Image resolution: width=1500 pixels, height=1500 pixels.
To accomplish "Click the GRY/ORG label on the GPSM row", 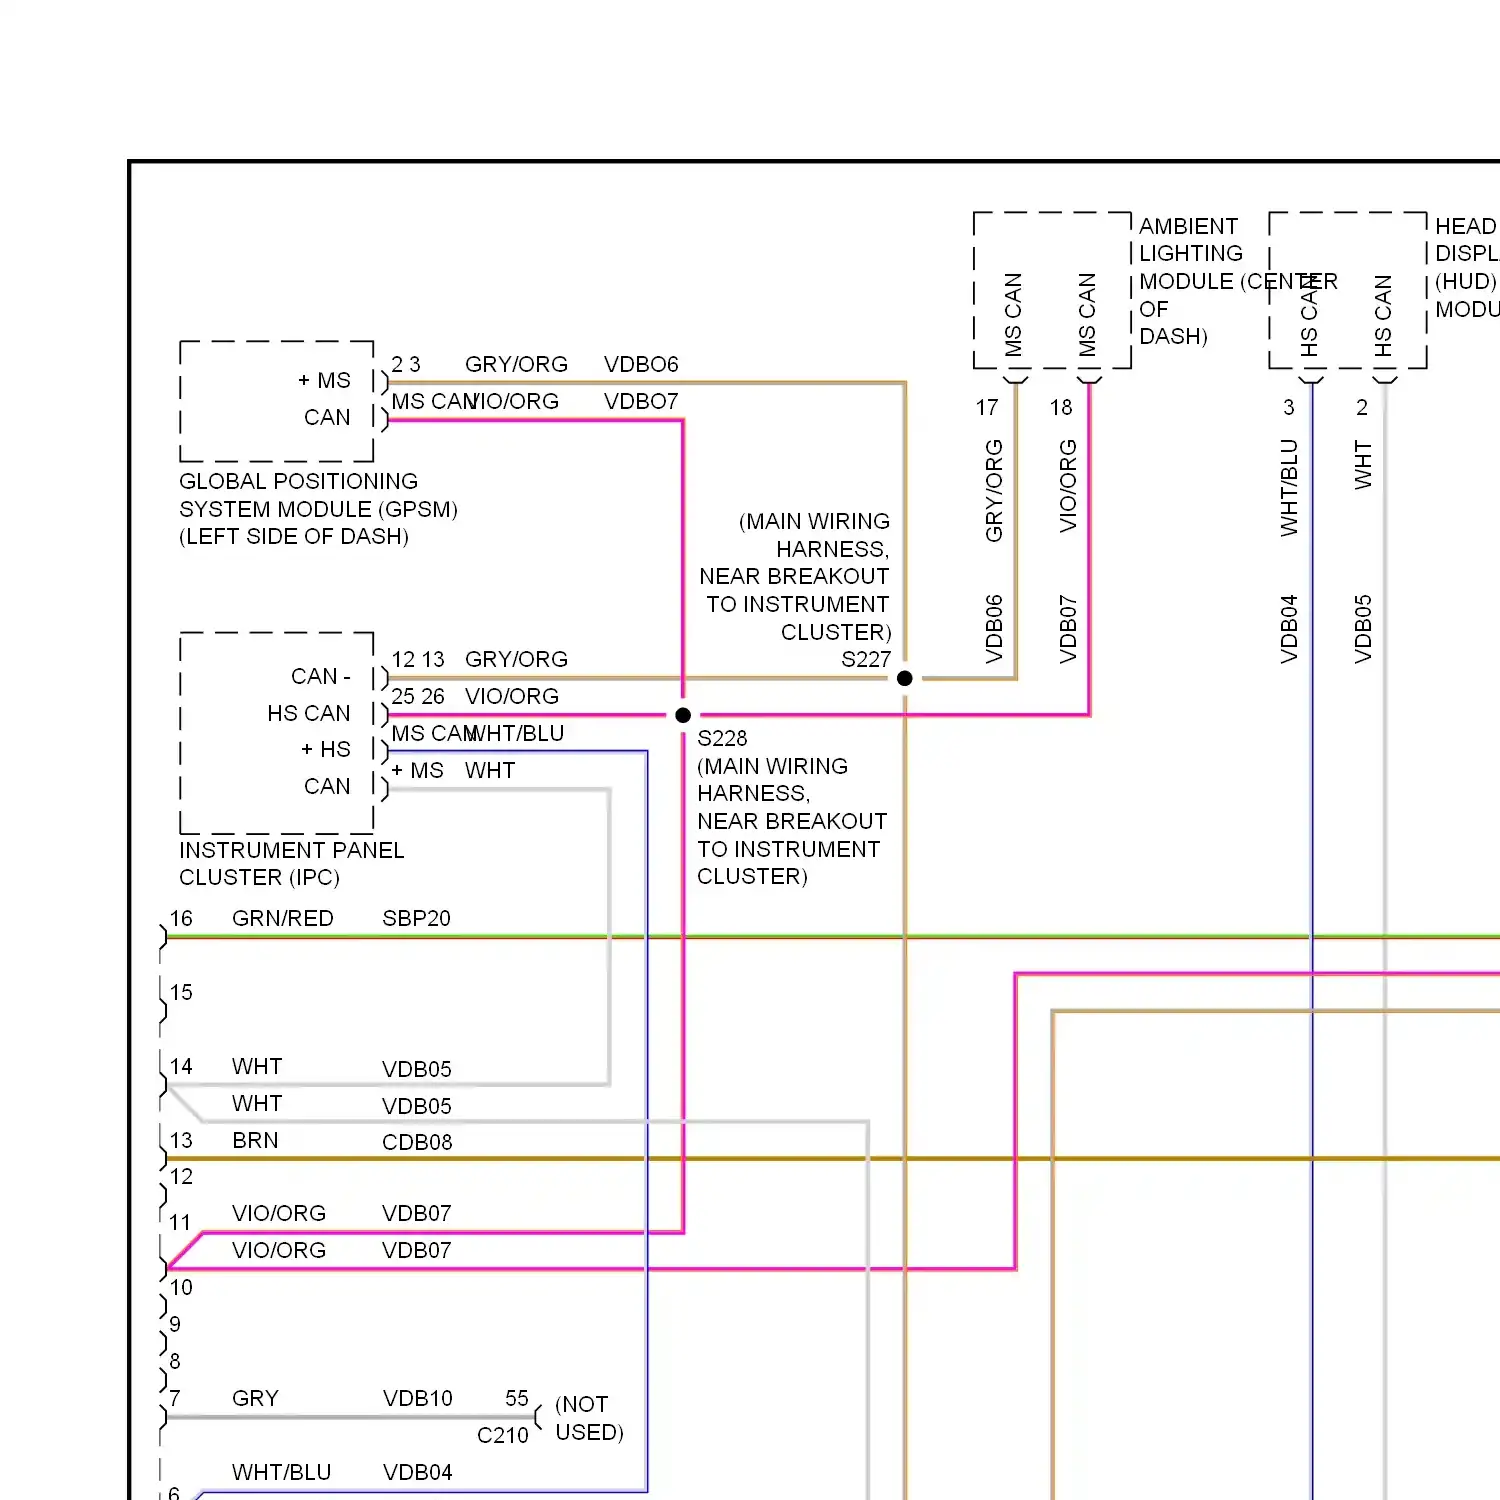I will [516, 364].
